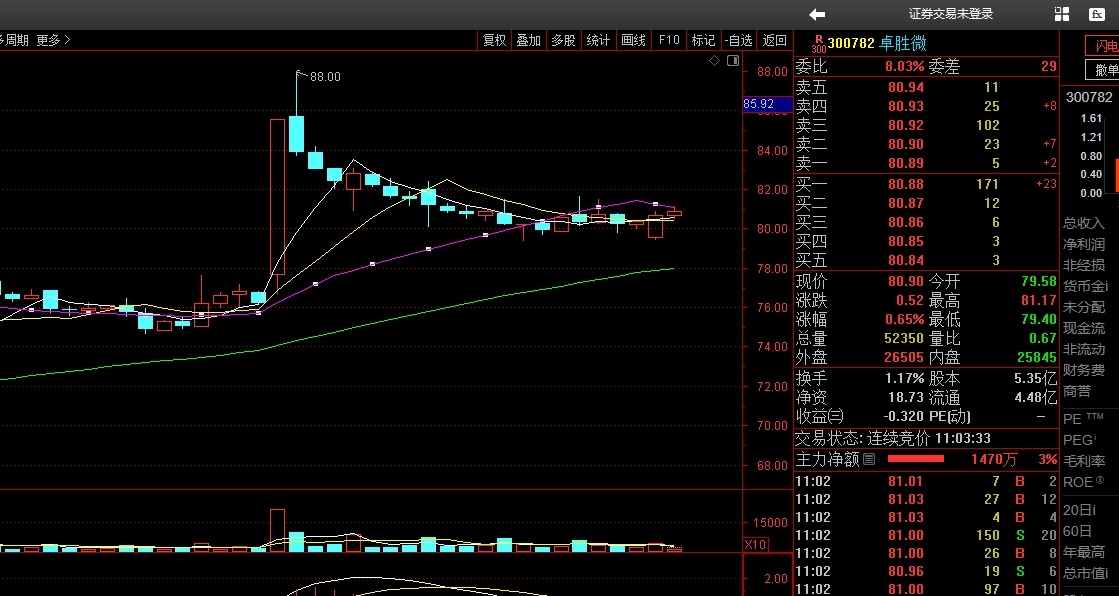The height and width of the screenshot is (596, 1119).
Task: Select the 总市值 item in the sidebar
Action: click(x=1085, y=573)
